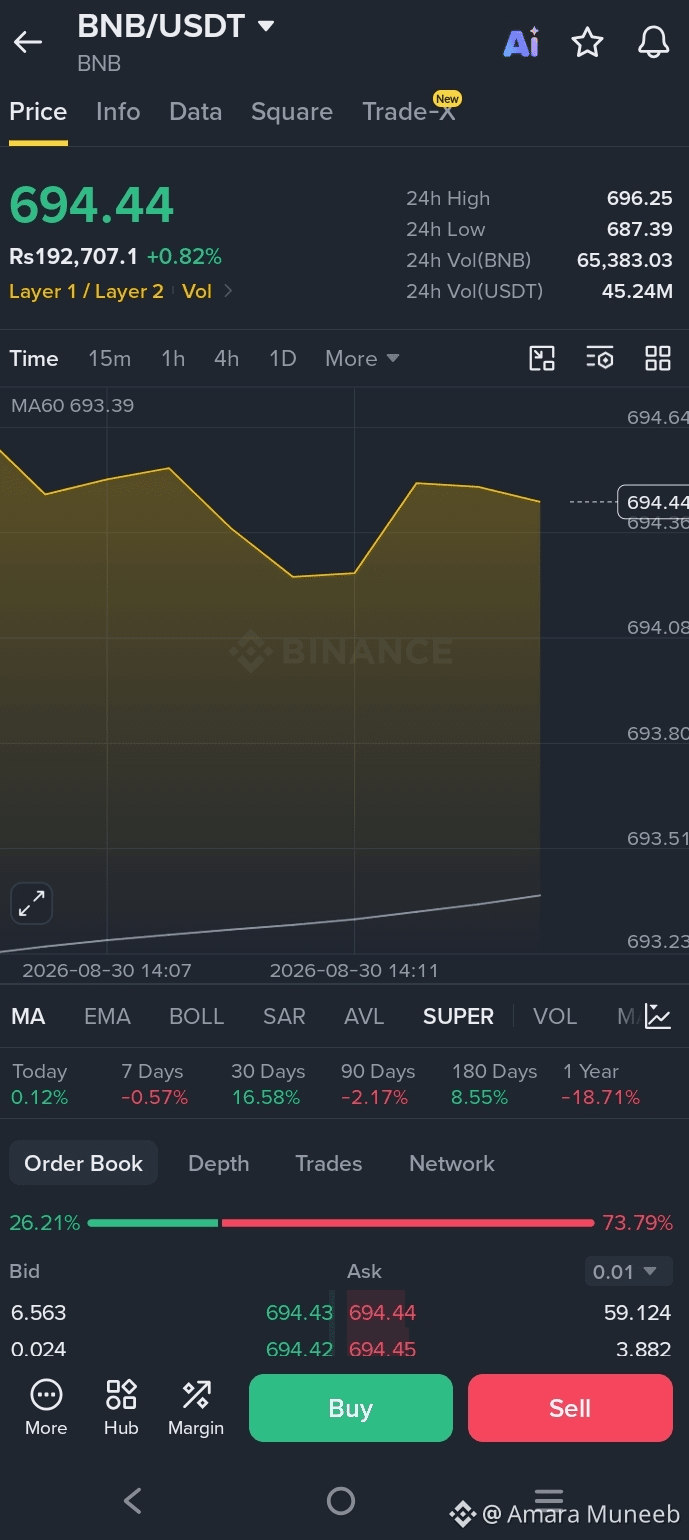Switch to the Depth tab
The height and width of the screenshot is (1540, 689).
[x=219, y=1163]
